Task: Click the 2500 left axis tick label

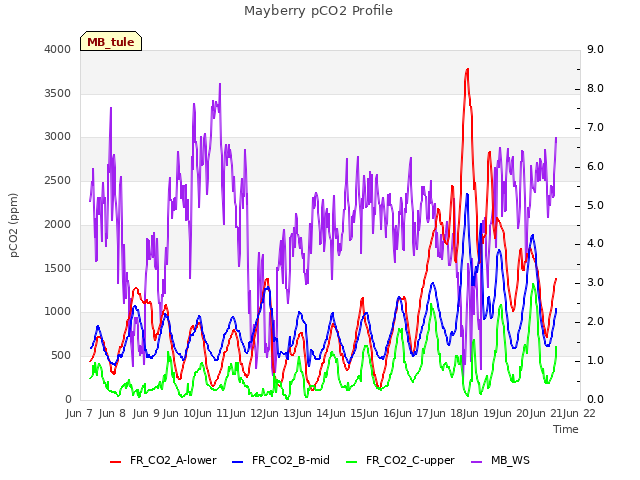Action: tap(58, 181)
